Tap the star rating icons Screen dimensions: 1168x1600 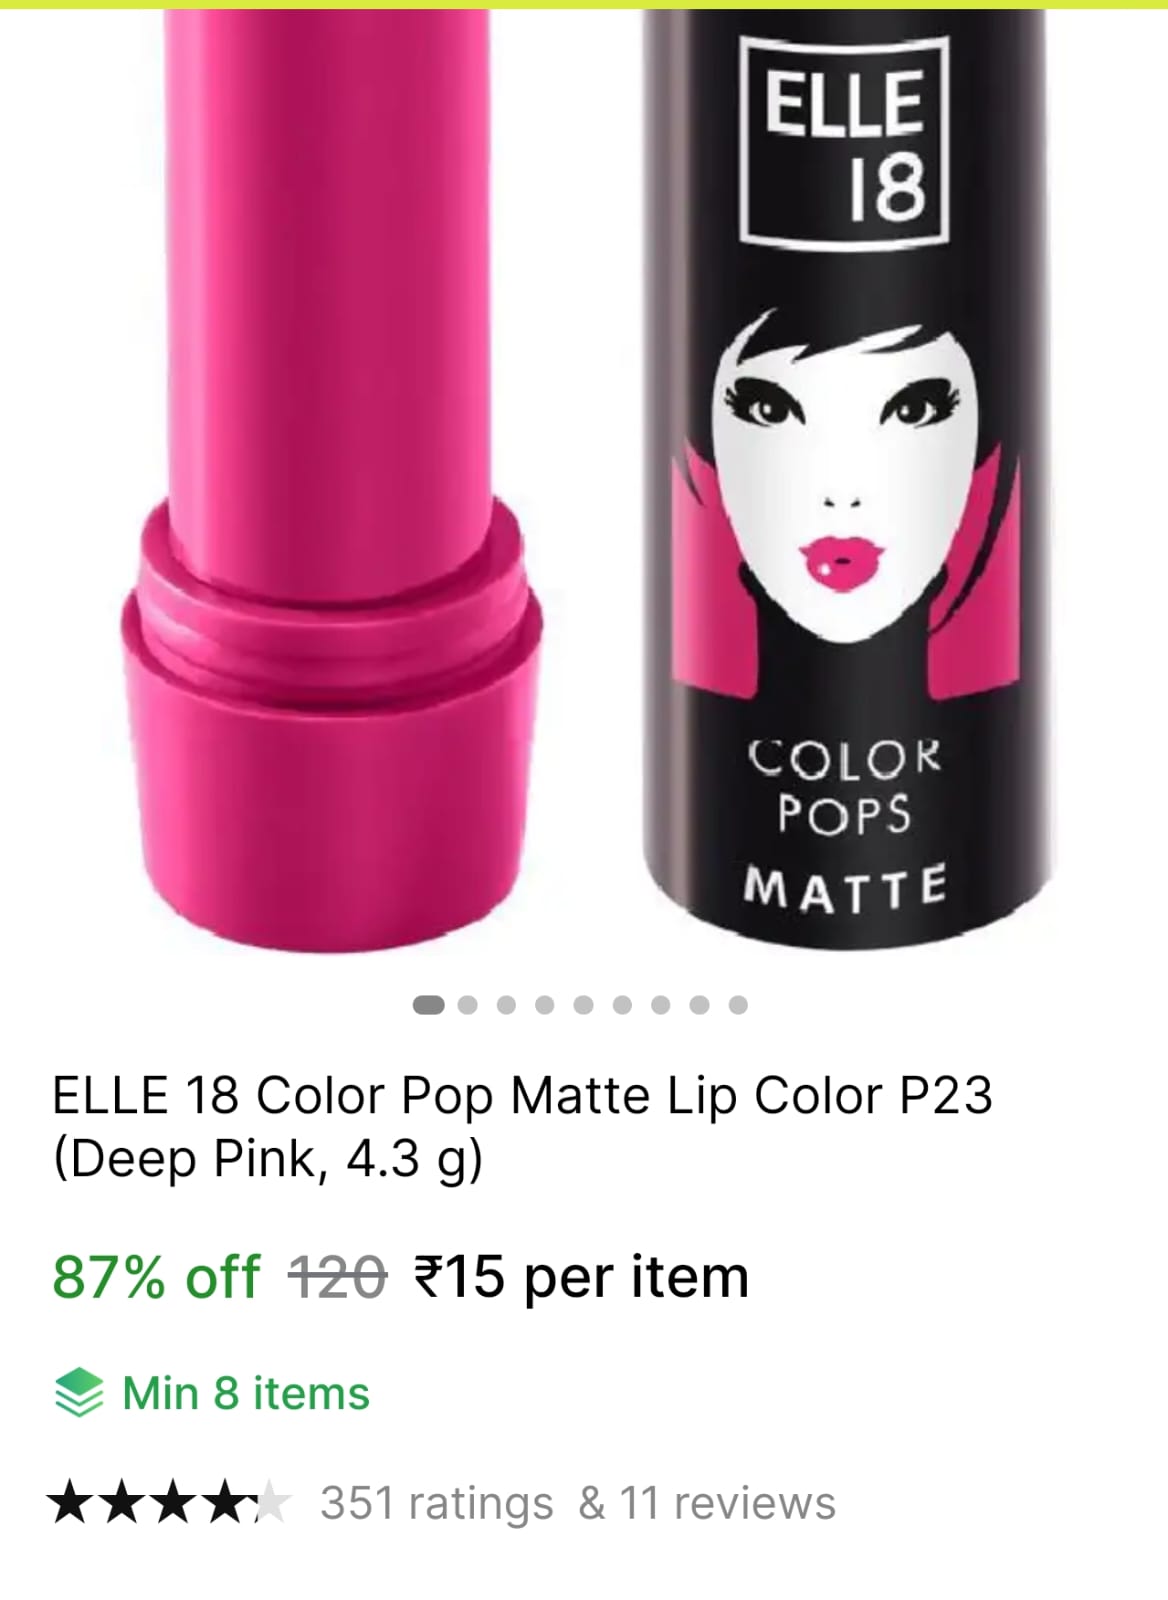tap(169, 1503)
